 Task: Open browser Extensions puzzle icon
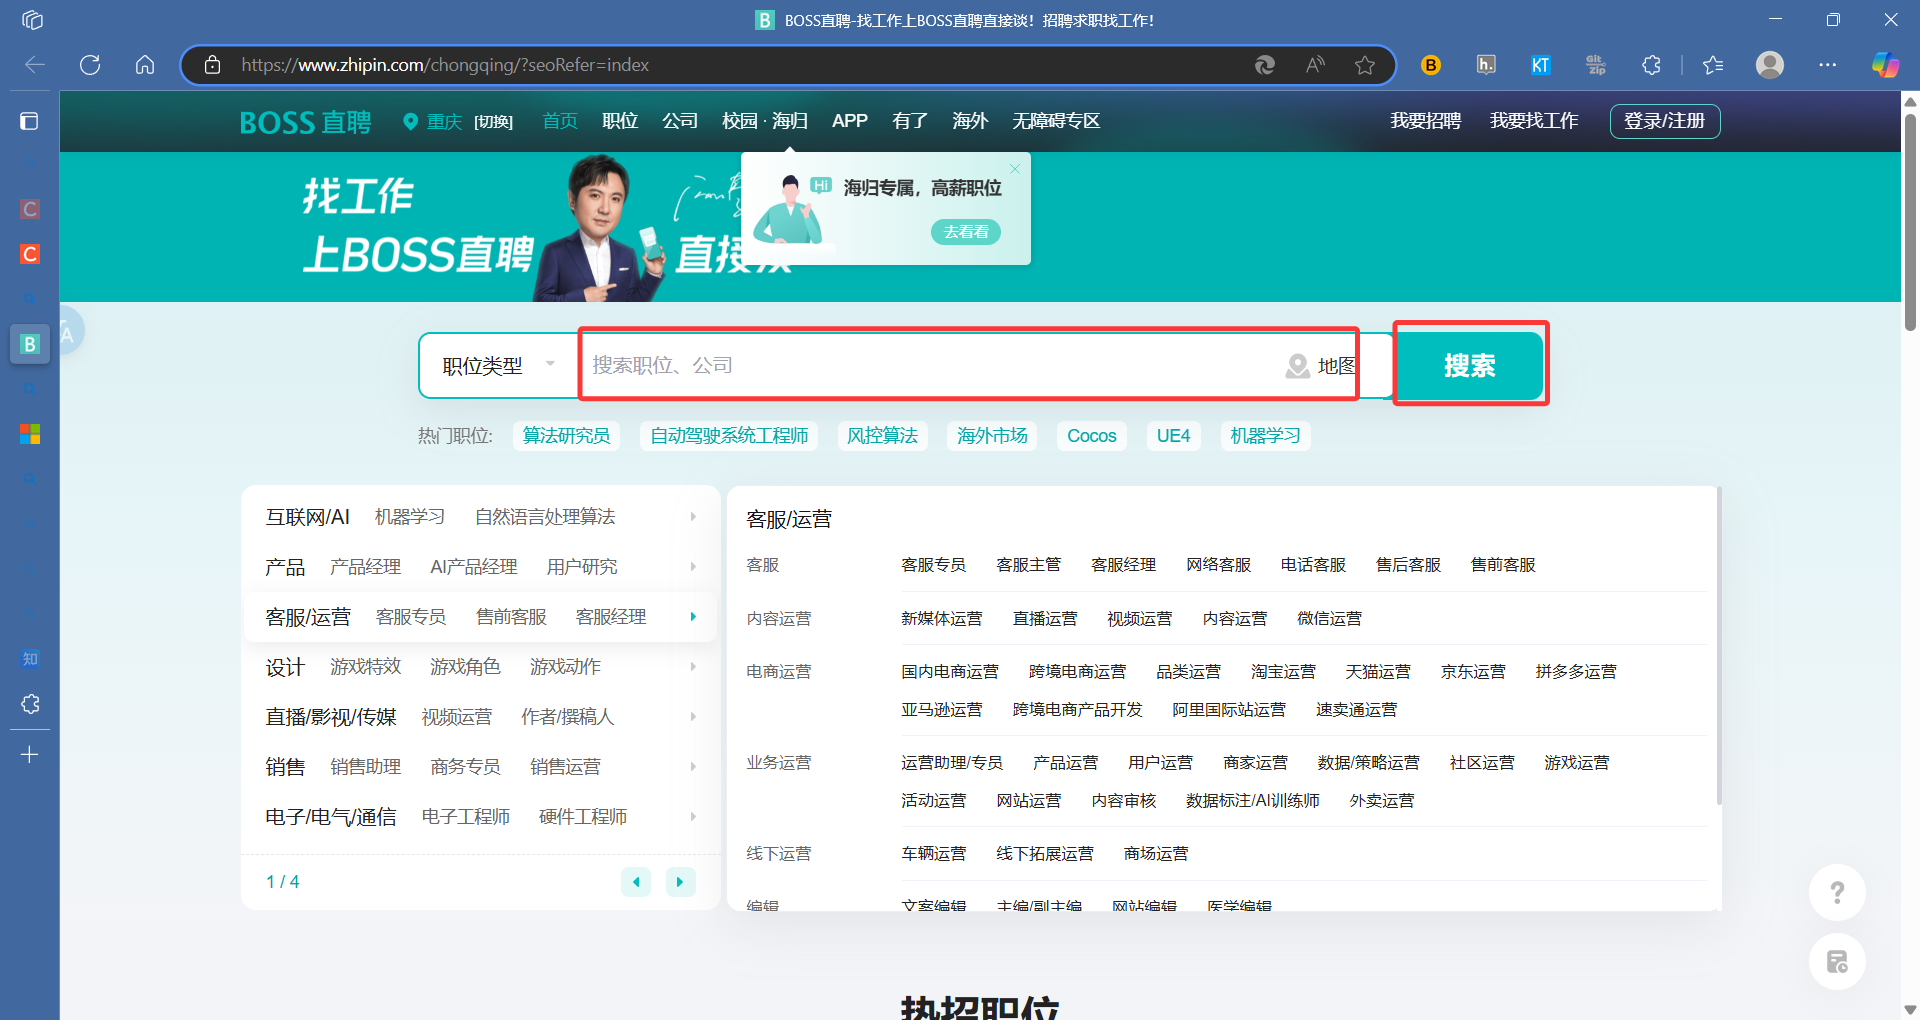point(1651,65)
